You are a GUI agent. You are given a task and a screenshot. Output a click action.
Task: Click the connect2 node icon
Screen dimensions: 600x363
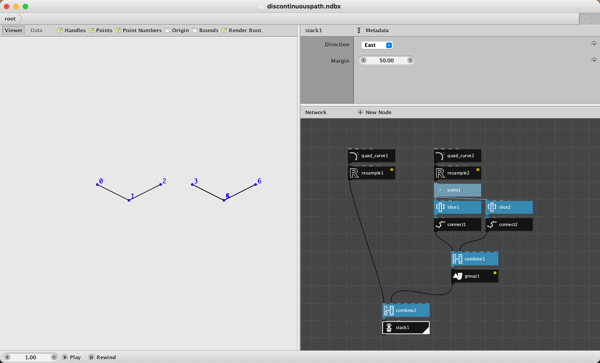pyautogui.click(x=492, y=225)
